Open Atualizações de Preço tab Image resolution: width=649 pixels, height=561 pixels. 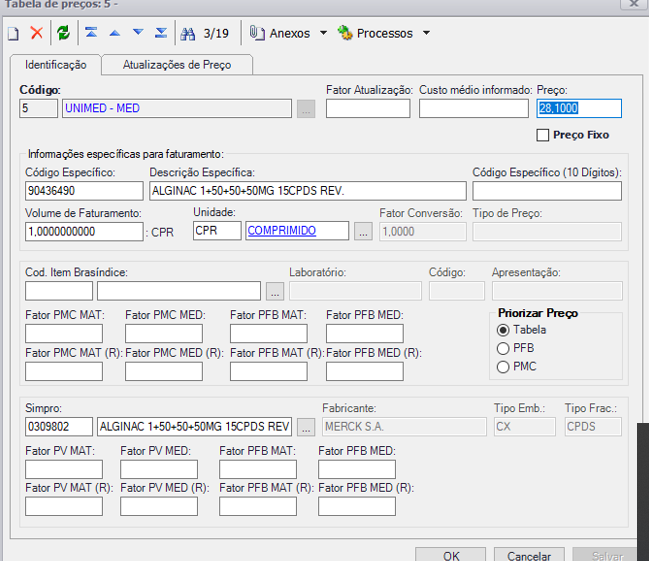tap(177, 65)
